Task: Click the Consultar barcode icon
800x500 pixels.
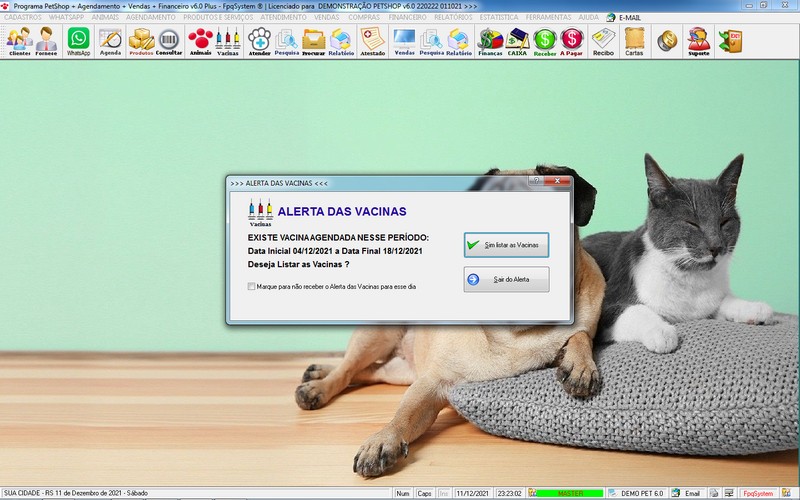Action: click(169, 41)
